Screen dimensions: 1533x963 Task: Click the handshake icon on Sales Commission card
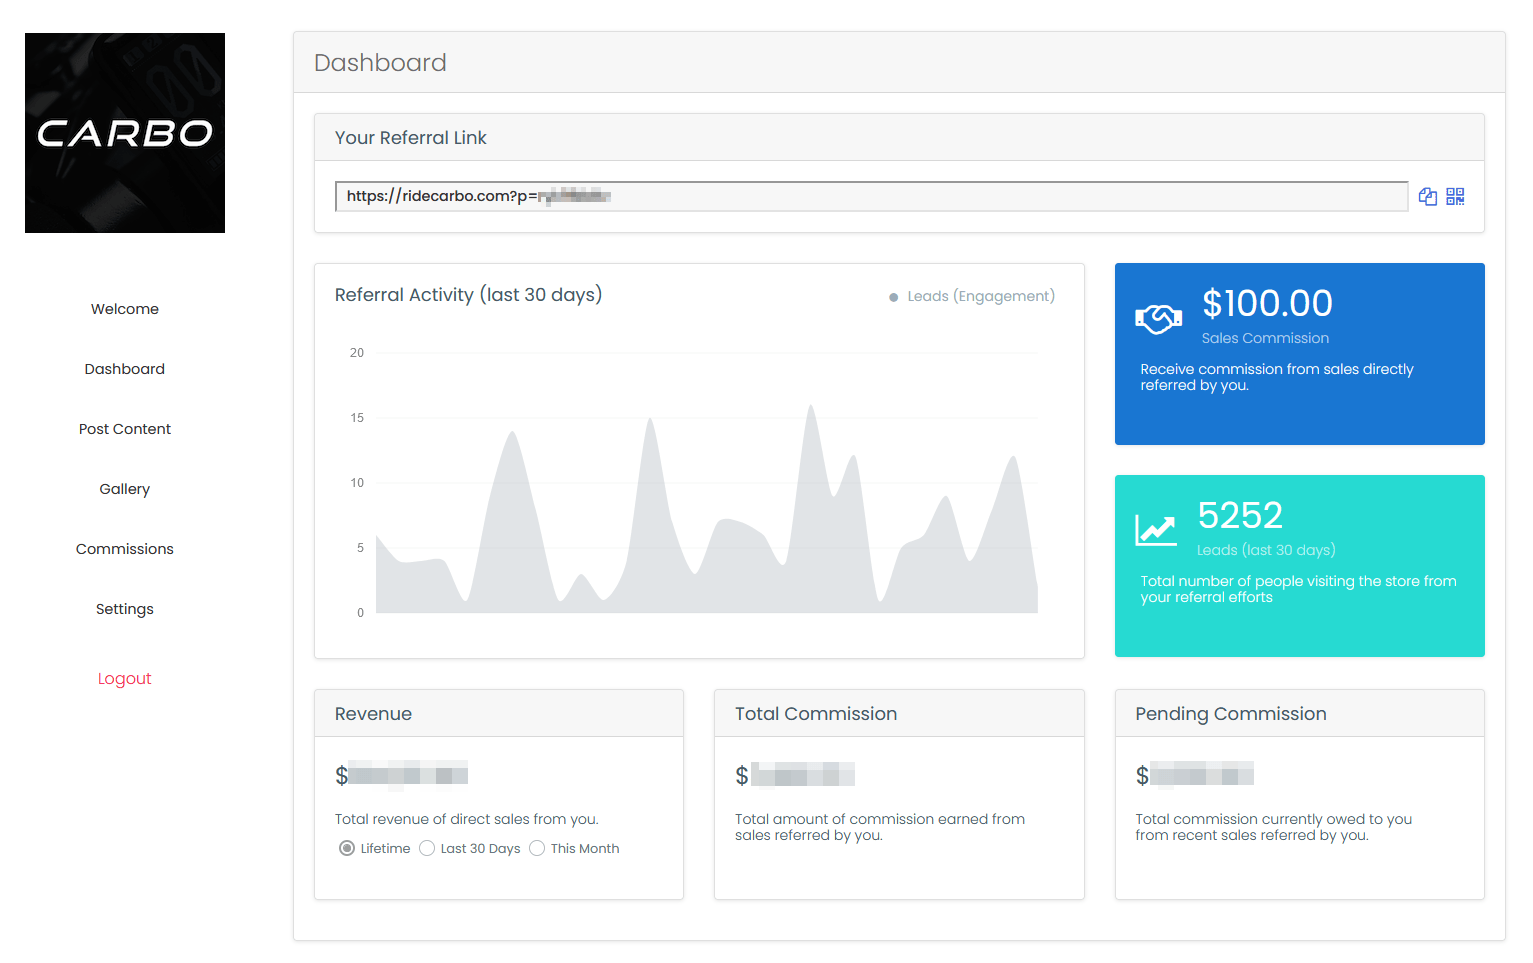(1158, 319)
